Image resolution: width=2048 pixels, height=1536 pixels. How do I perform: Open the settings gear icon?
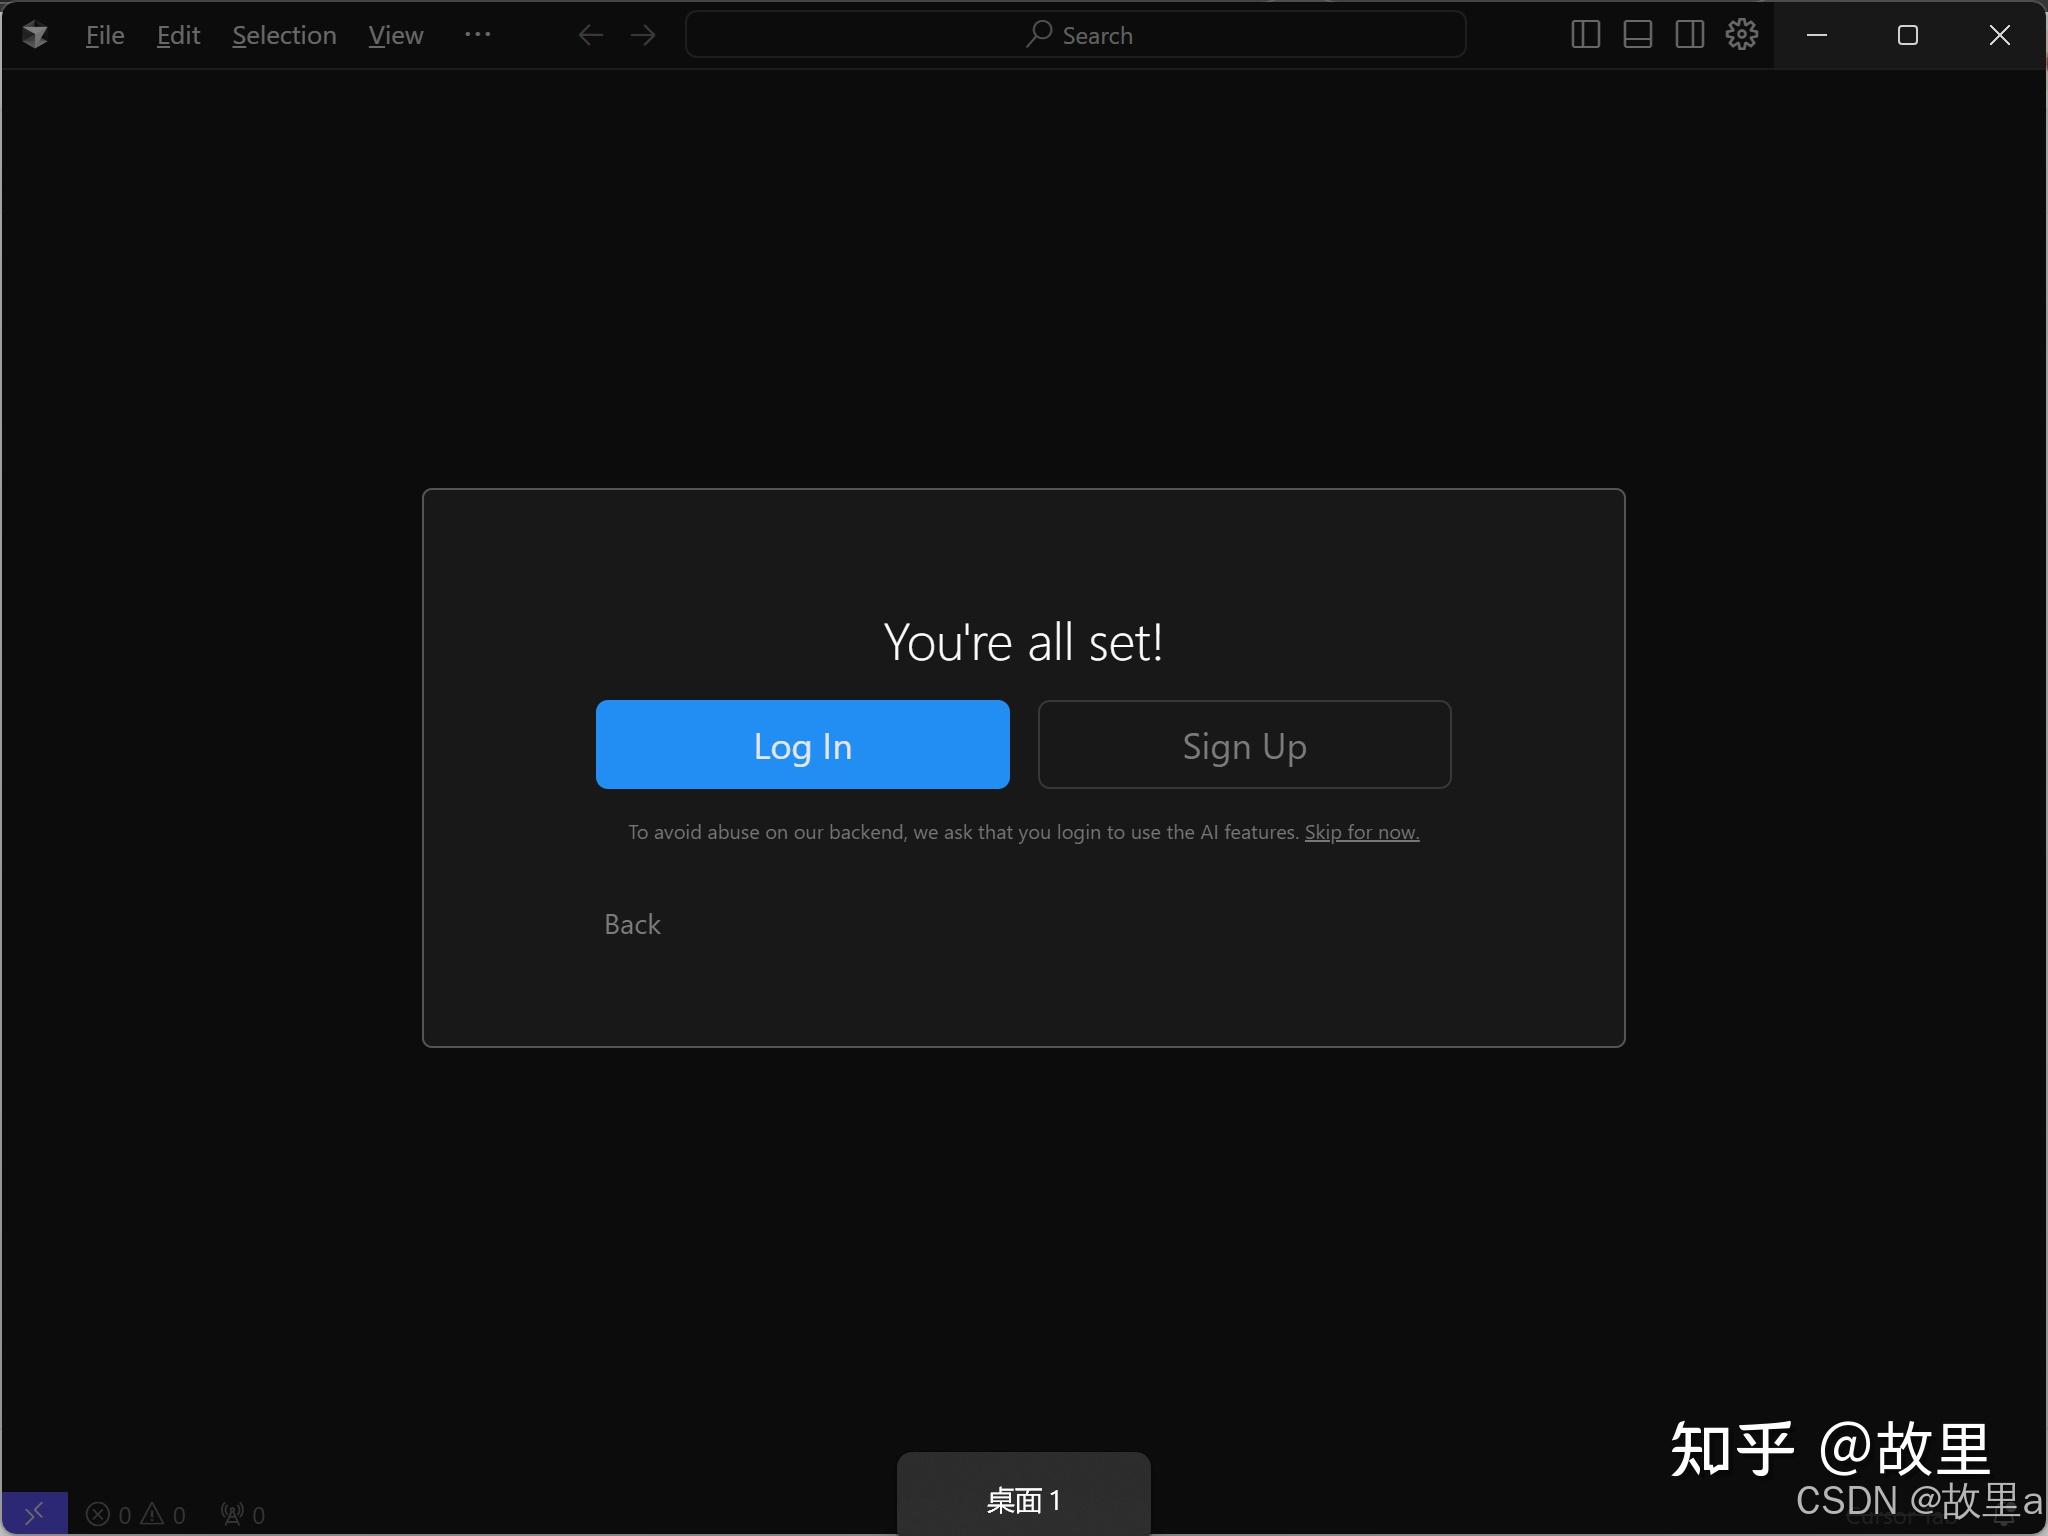tap(1741, 35)
